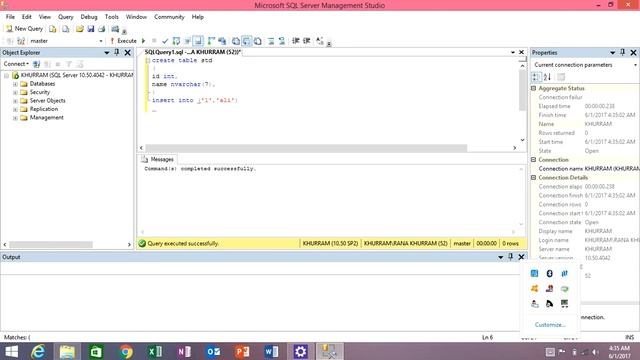Click the 'insert into' line in editor
This screenshot has width=640, height=360.
tap(195, 100)
